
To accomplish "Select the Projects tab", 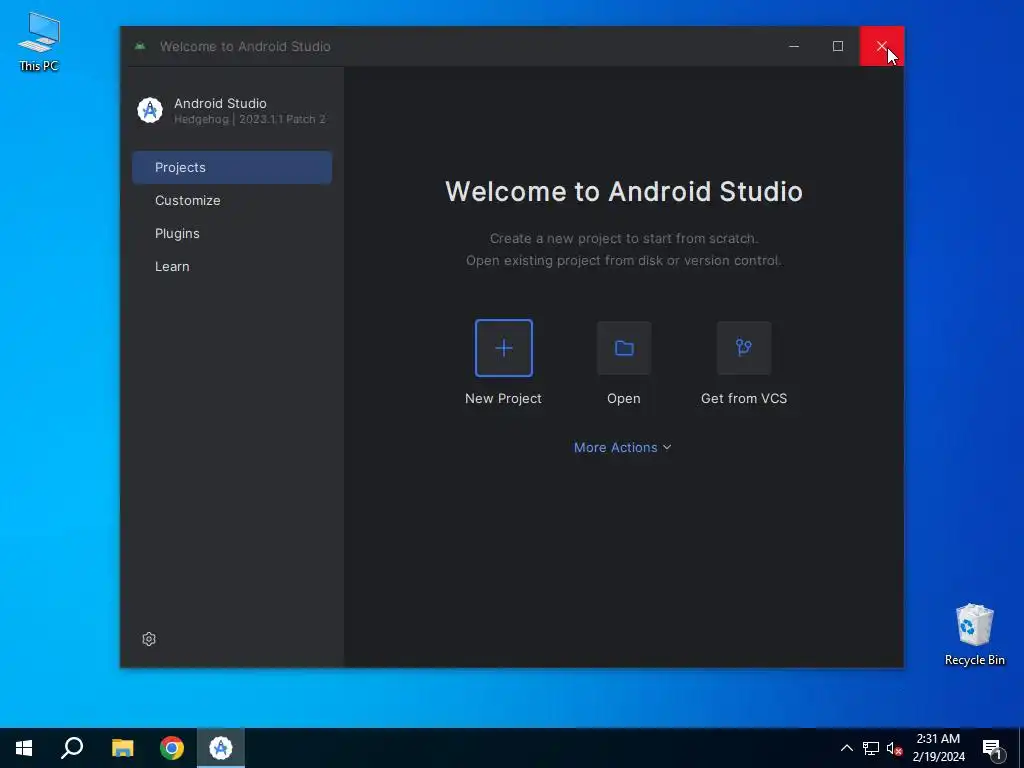I will (232, 167).
